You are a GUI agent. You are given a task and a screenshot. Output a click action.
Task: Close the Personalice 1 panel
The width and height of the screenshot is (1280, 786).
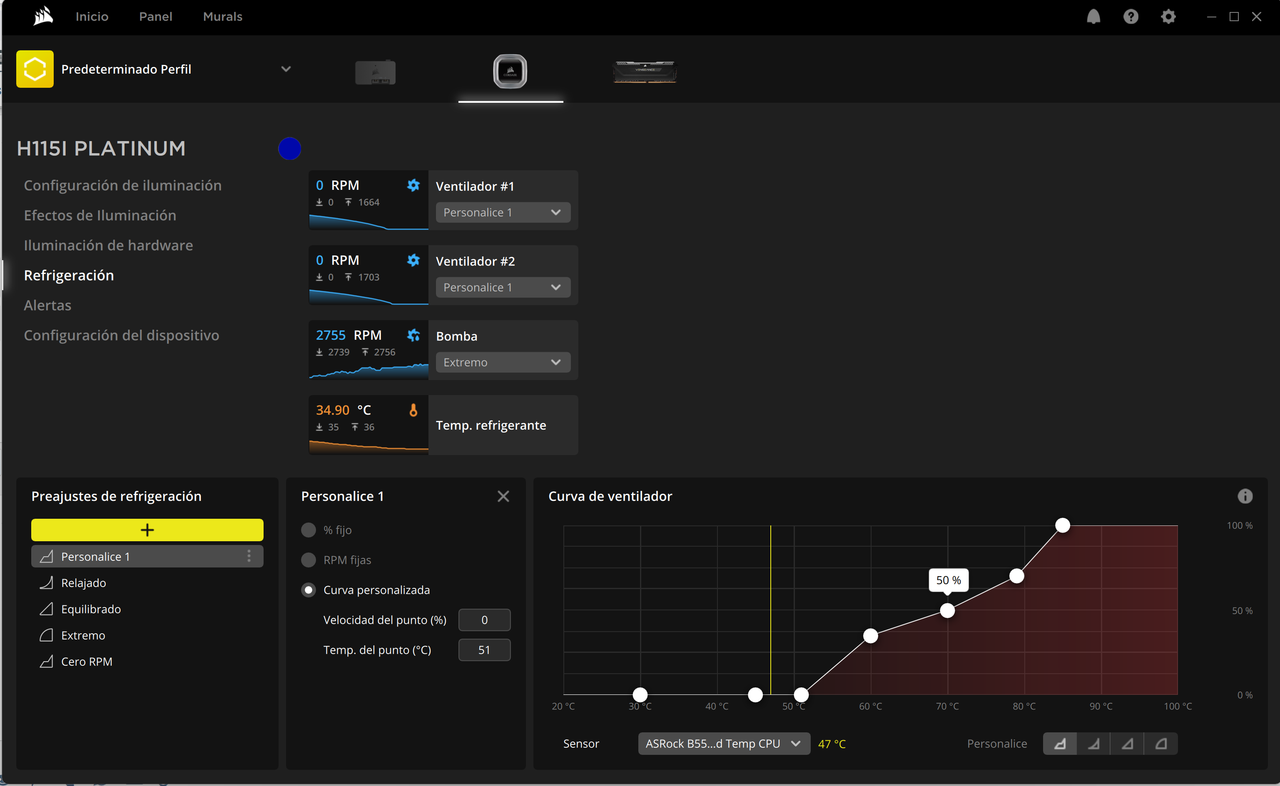pyautogui.click(x=503, y=496)
